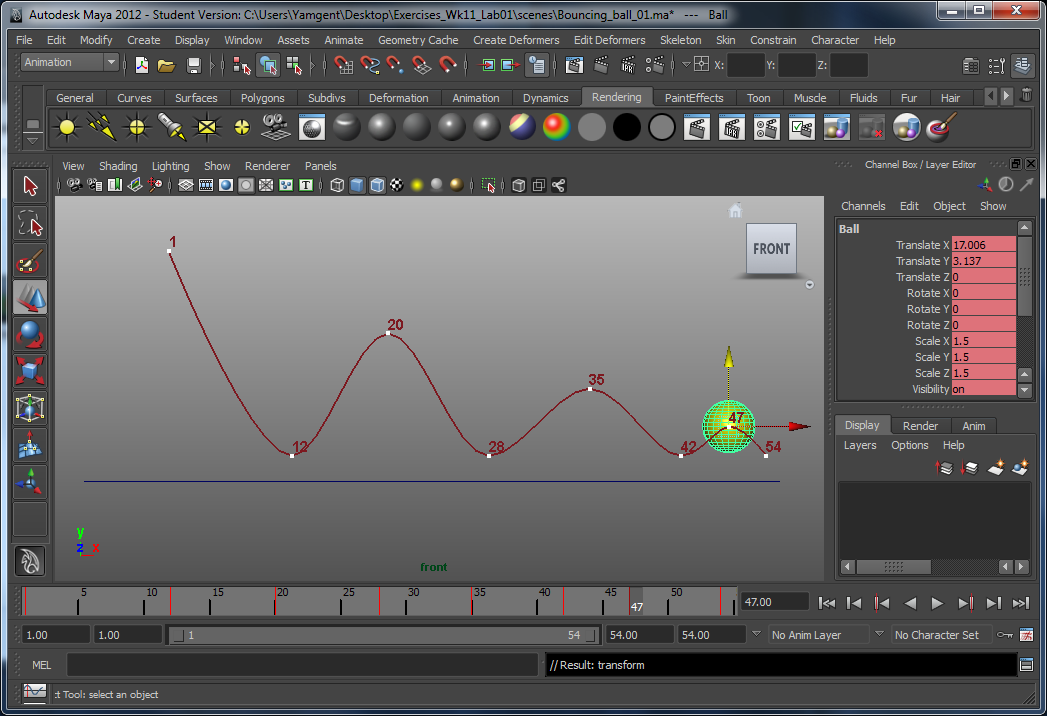Click the shelf tabs scroll right arrow
Viewport: 1047px width, 716px height.
1006,96
